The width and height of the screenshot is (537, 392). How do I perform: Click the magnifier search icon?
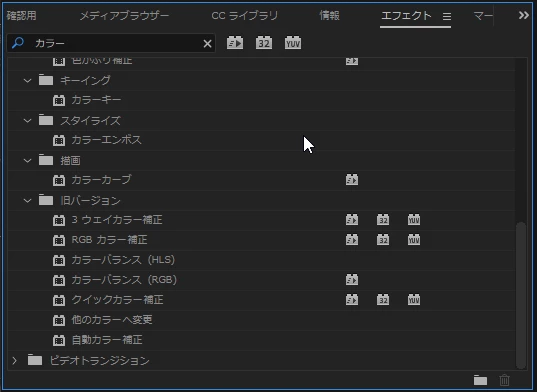click(18, 43)
